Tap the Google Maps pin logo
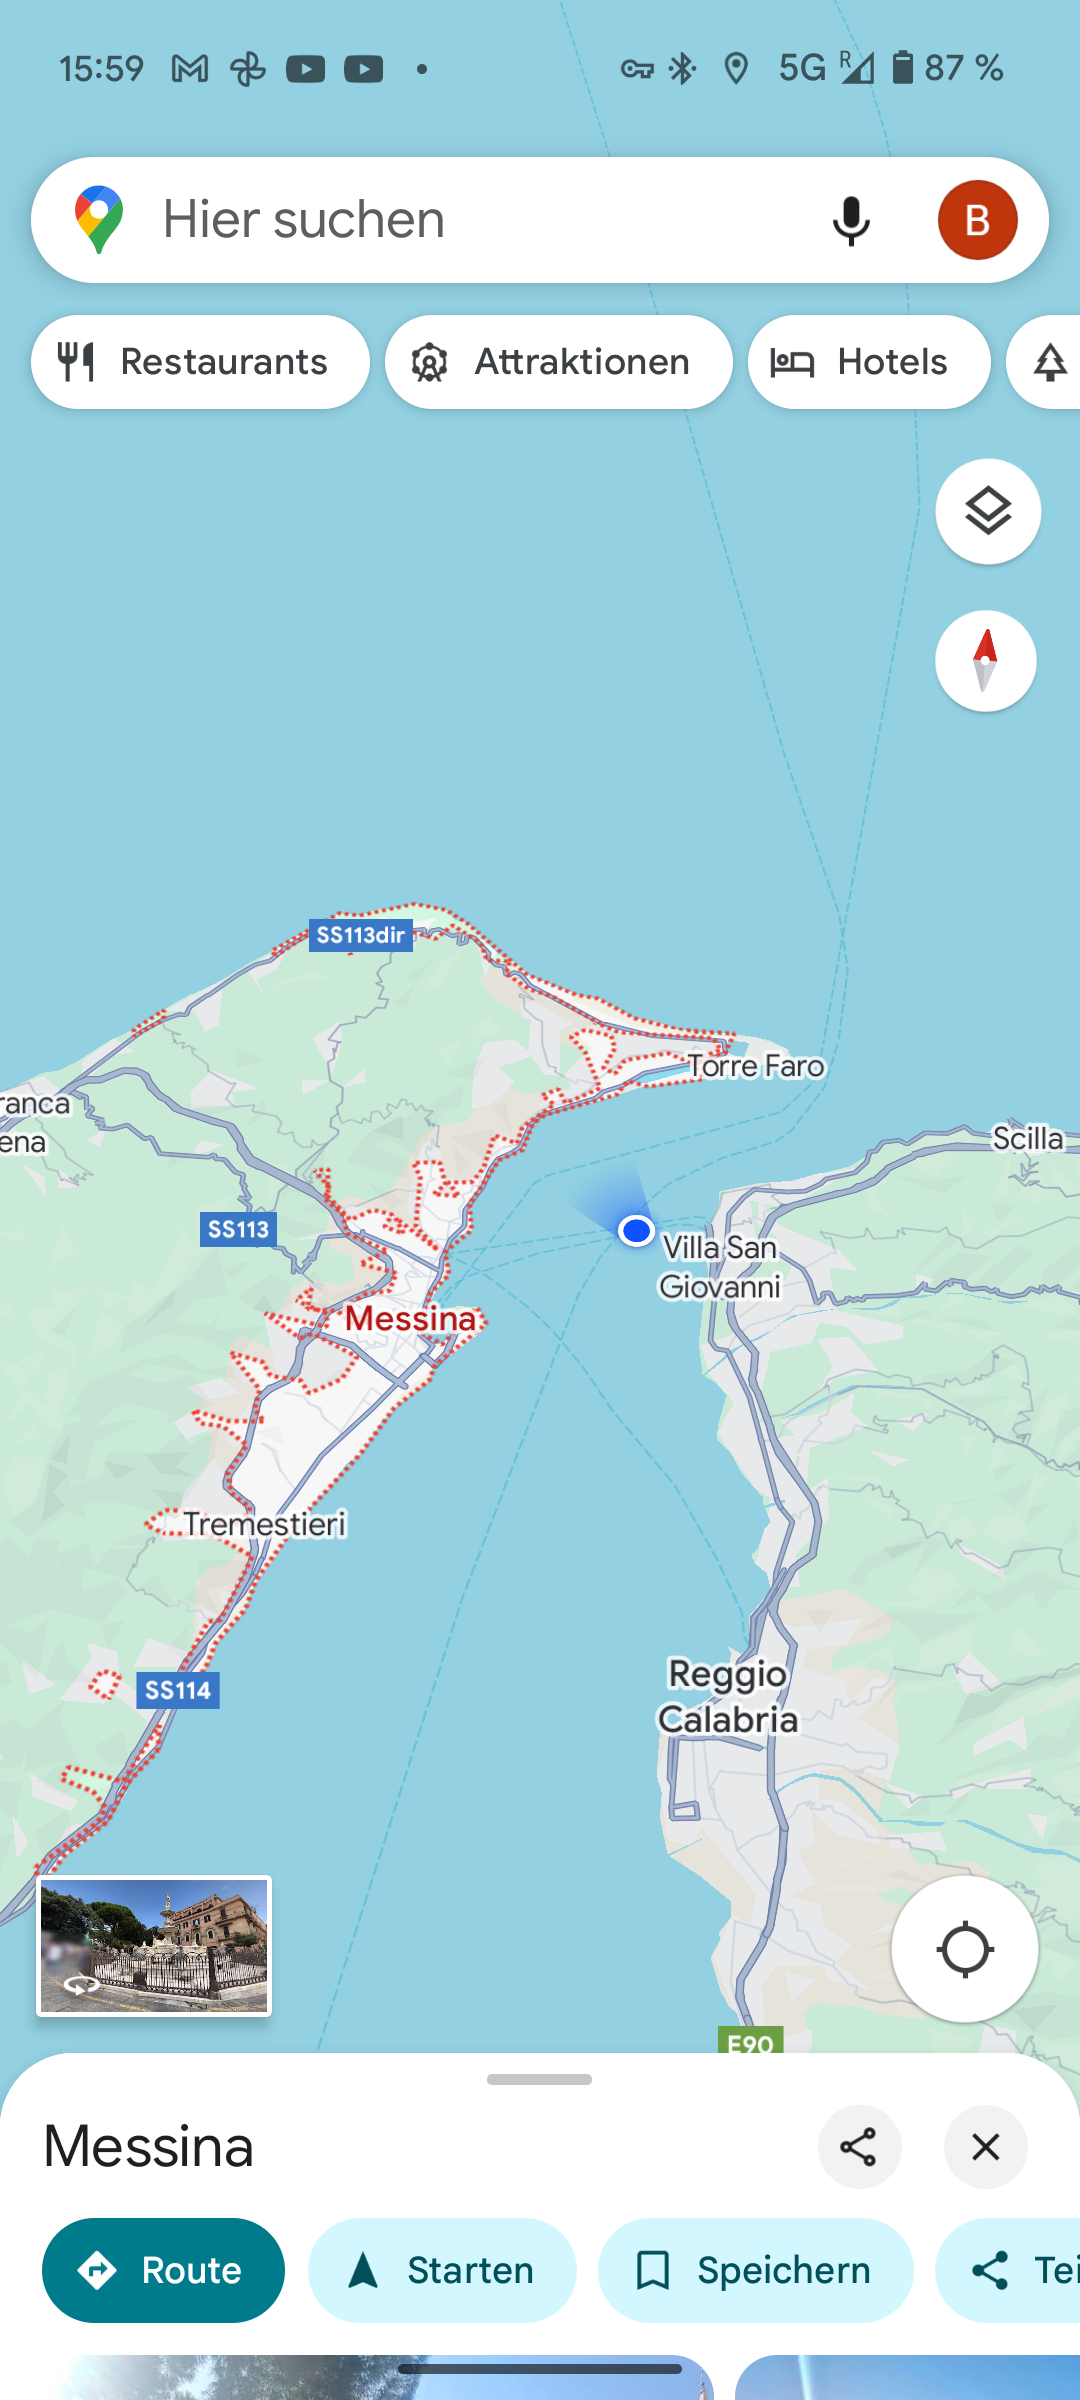 pos(99,220)
